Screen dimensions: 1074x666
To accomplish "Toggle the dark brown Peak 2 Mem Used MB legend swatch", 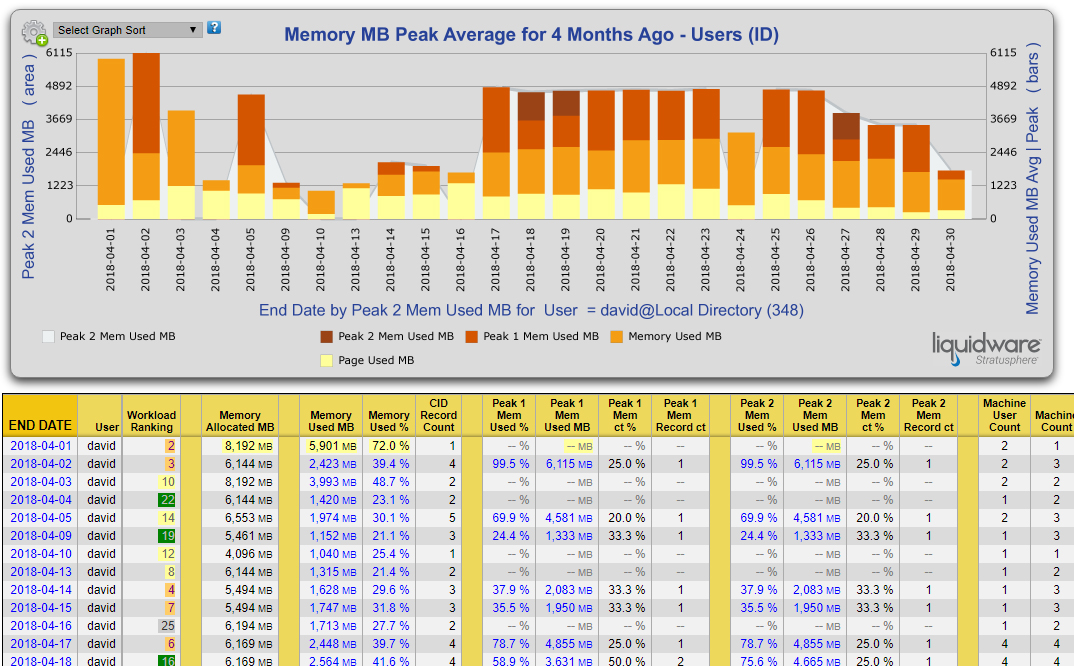I will [327, 336].
